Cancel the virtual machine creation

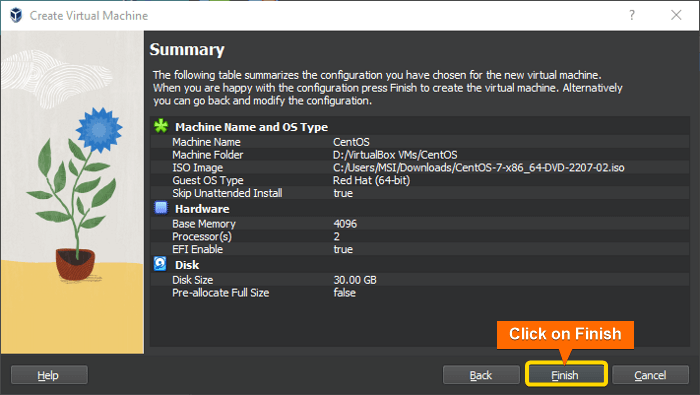coord(650,375)
